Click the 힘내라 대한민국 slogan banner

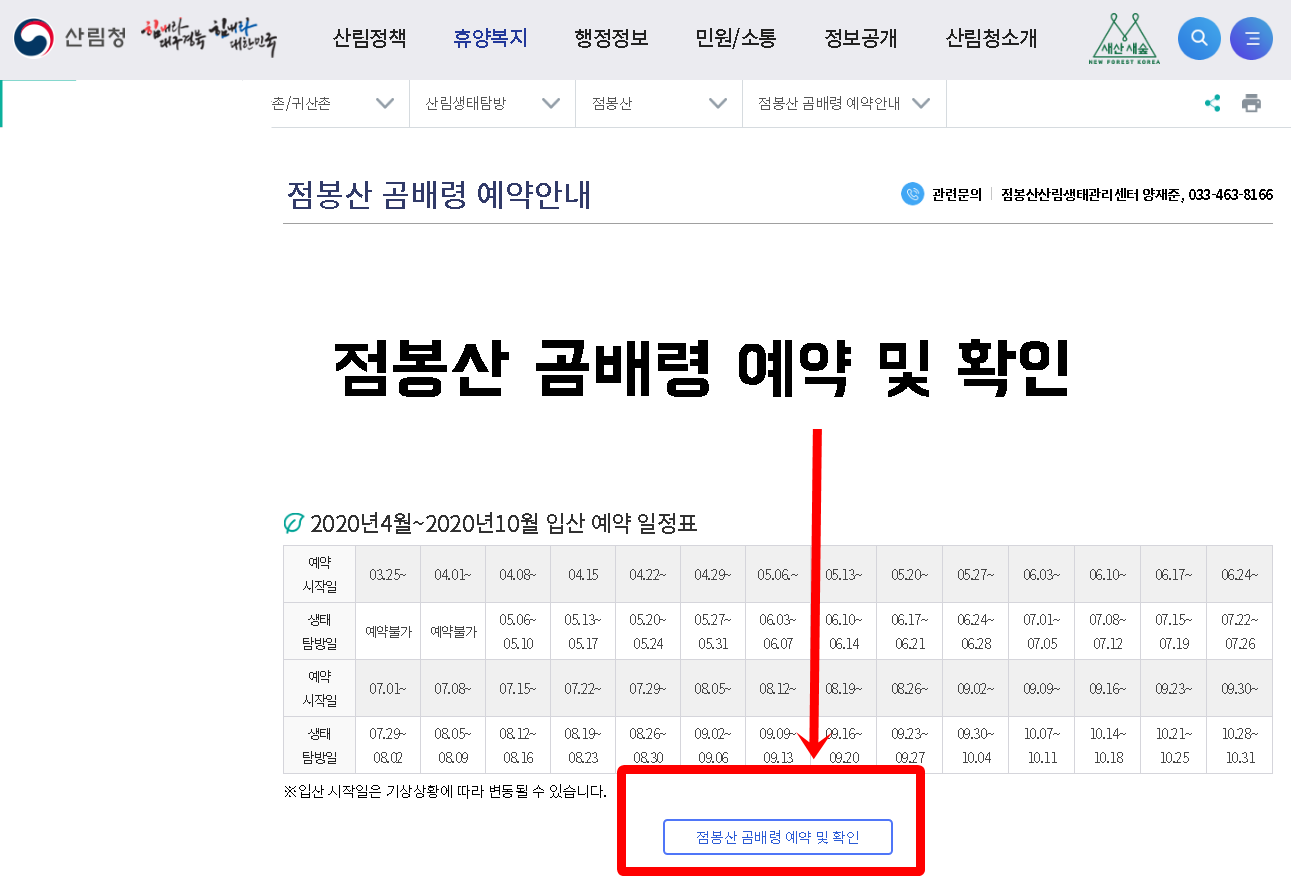click(209, 38)
